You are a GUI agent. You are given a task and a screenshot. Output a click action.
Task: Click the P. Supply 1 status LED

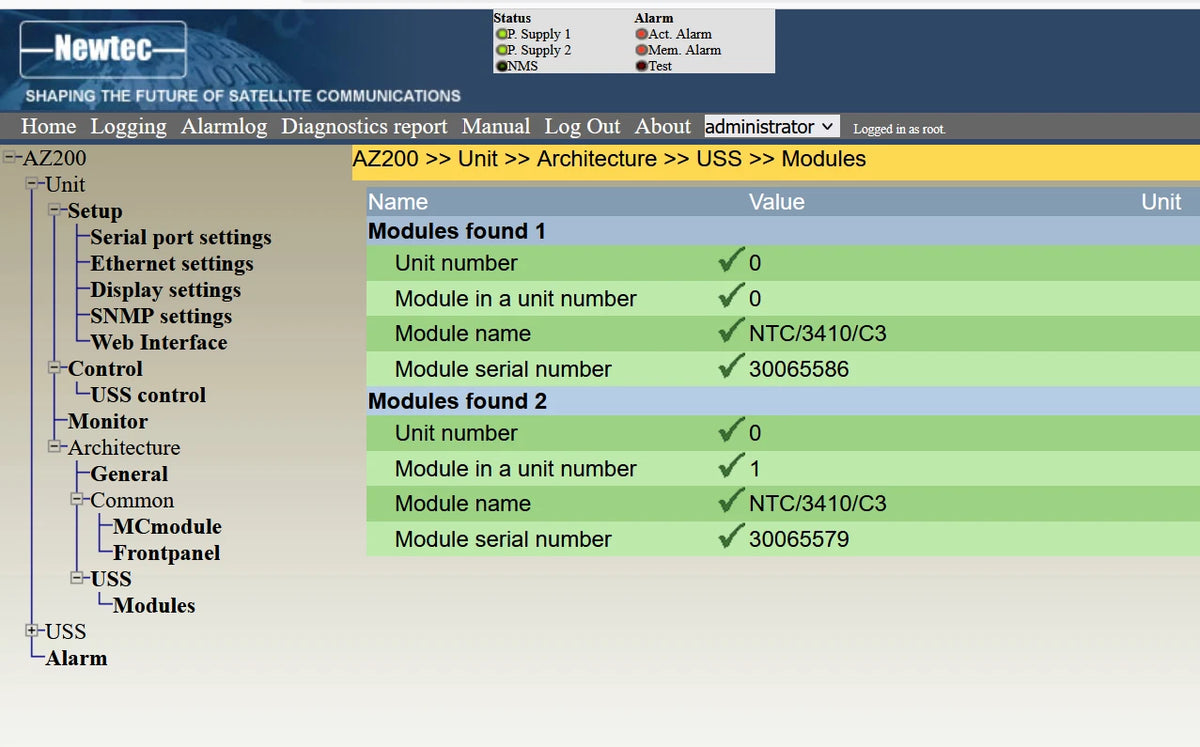click(502, 34)
